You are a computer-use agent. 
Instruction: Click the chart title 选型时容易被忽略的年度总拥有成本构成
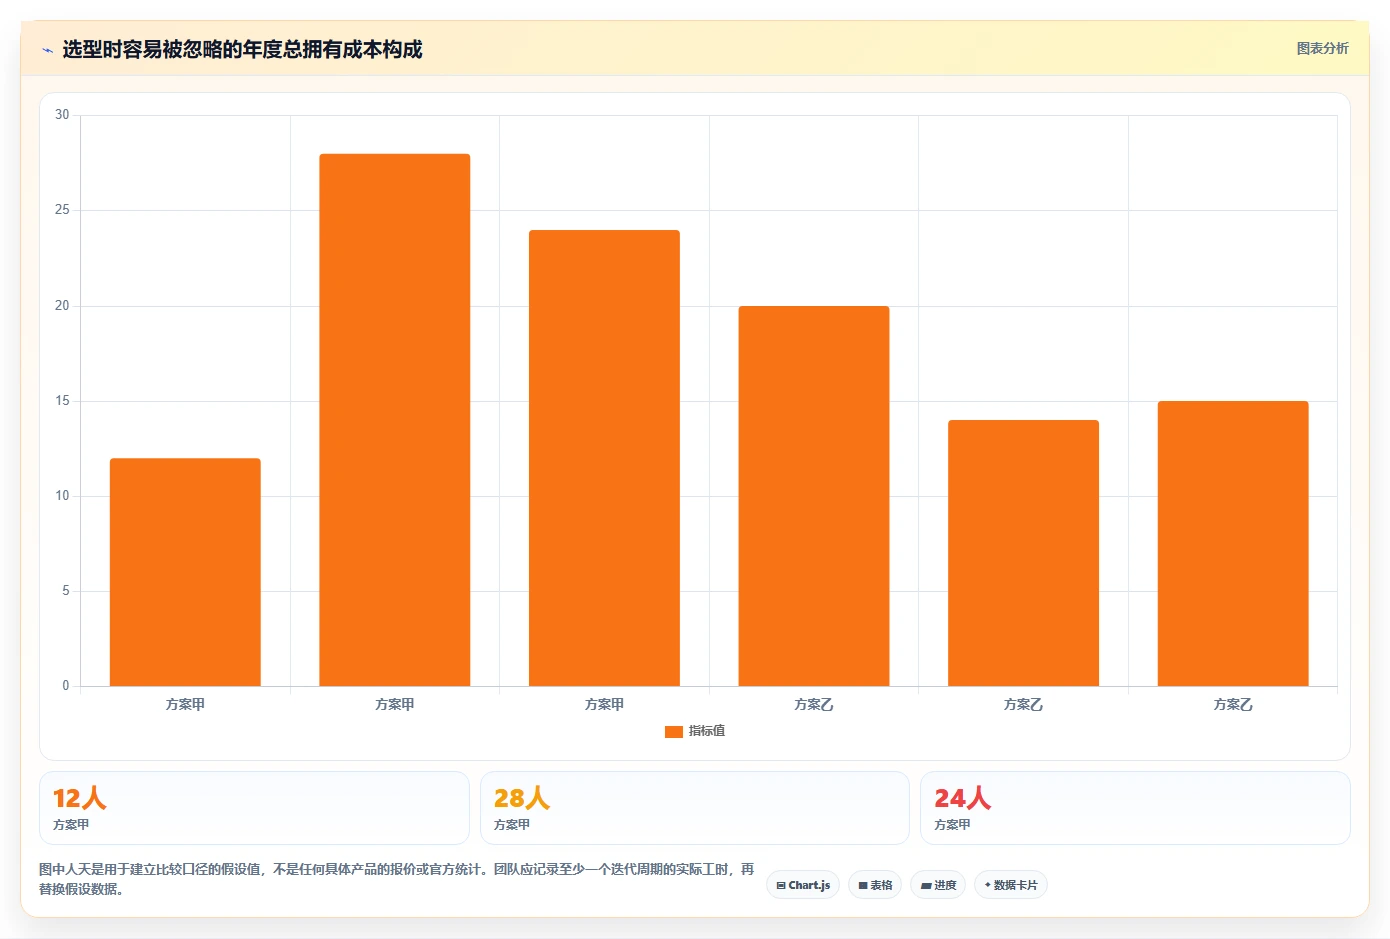point(242,49)
